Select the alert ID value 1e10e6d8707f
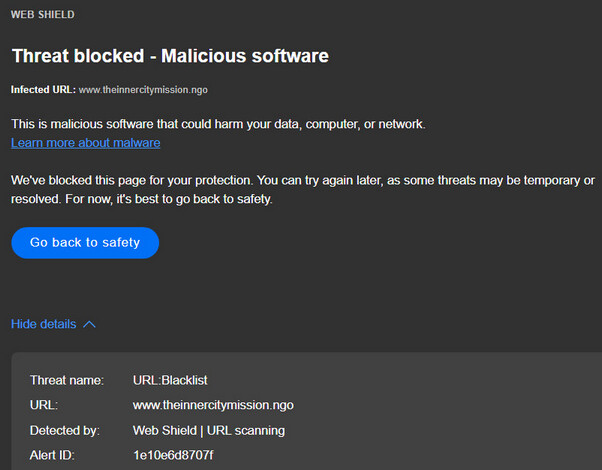The height and width of the screenshot is (470, 602). click(173, 455)
